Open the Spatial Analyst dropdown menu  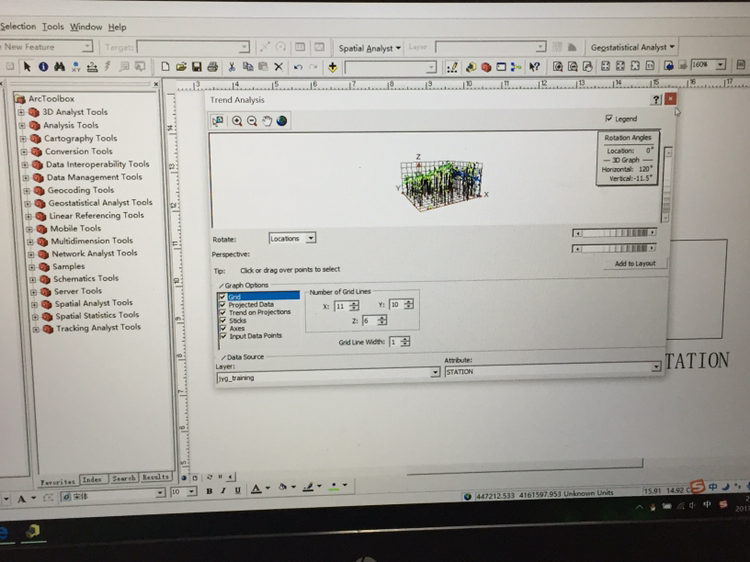point(369,48)
